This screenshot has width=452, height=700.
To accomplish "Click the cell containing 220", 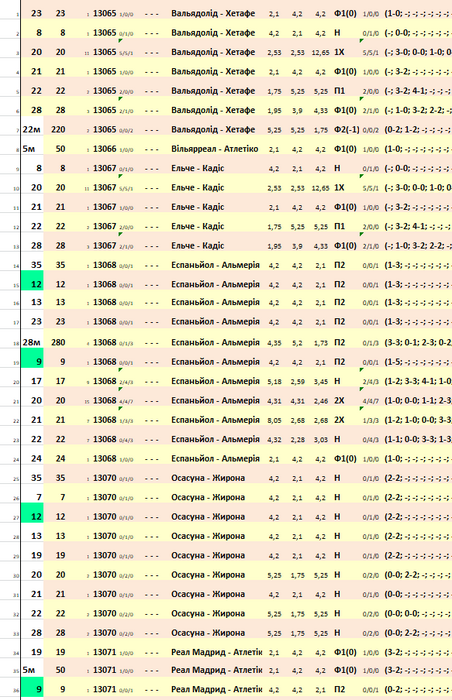I will coord(58,129).
